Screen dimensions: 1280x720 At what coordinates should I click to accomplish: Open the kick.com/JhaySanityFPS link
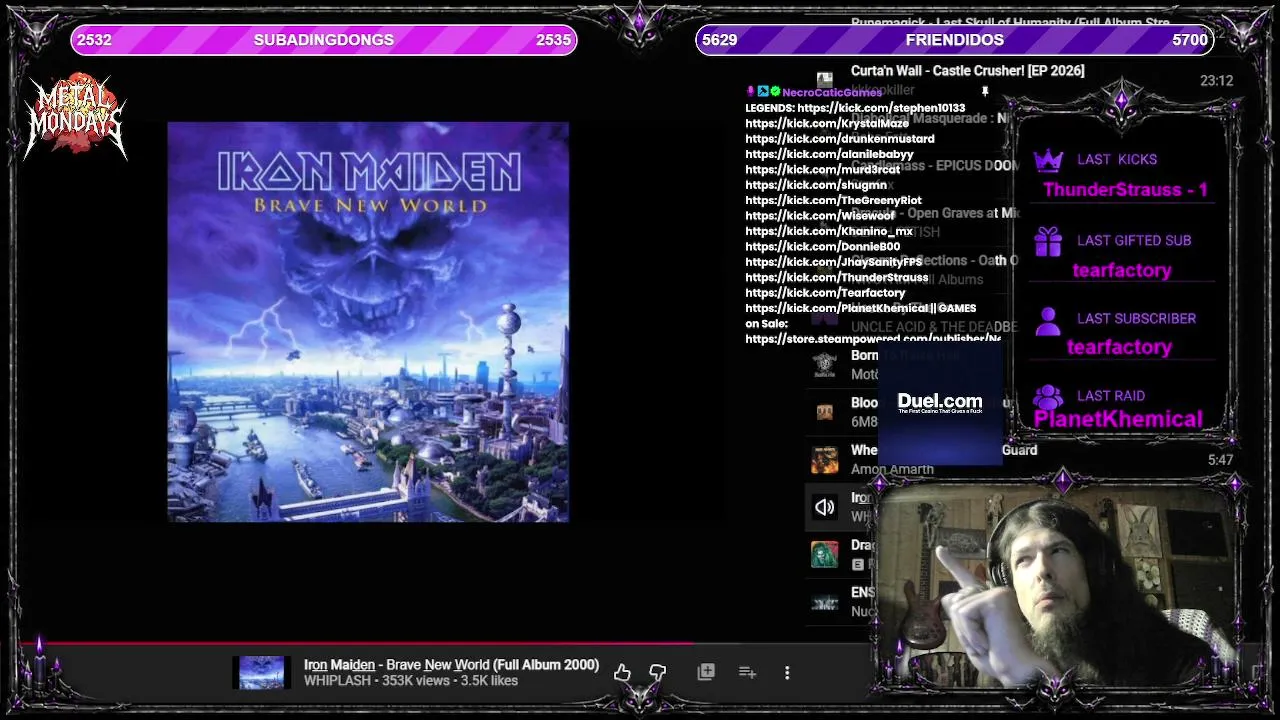point(834,262)
